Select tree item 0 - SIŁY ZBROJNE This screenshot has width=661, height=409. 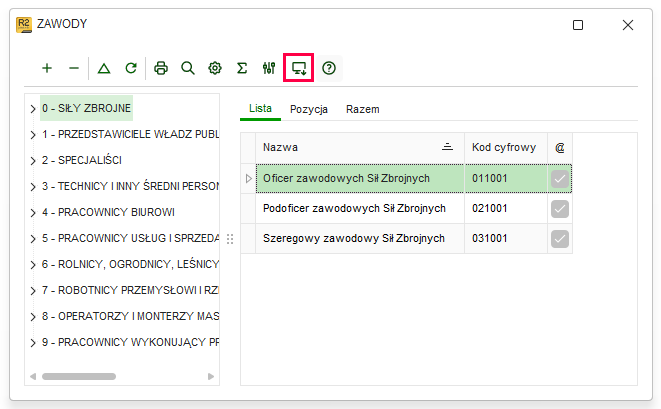[x=86, y=108]
